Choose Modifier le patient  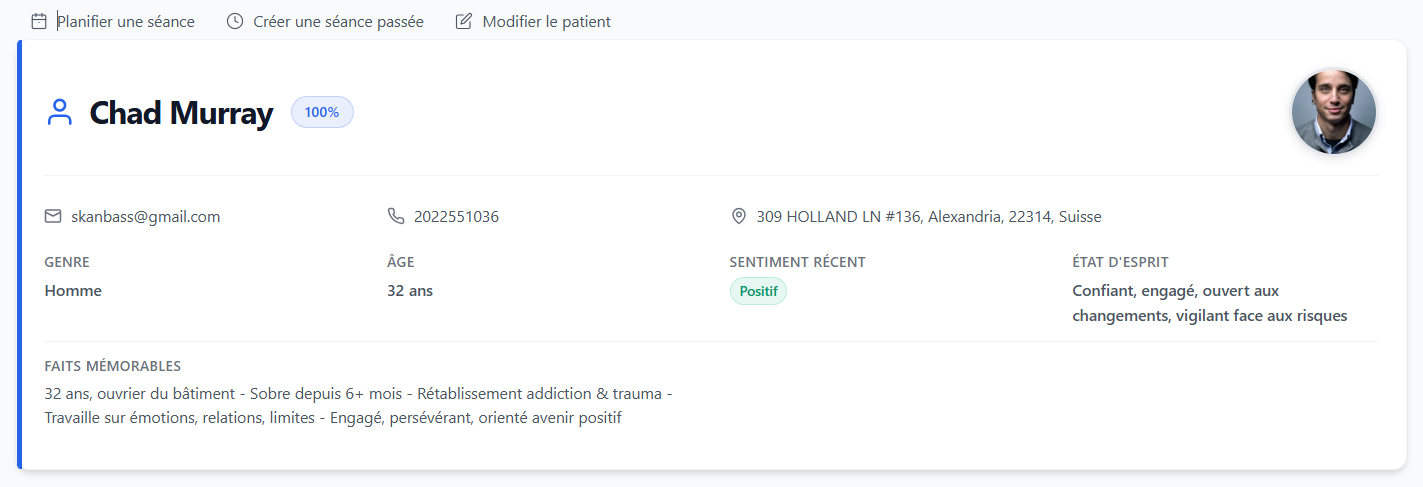coord(546,21)
